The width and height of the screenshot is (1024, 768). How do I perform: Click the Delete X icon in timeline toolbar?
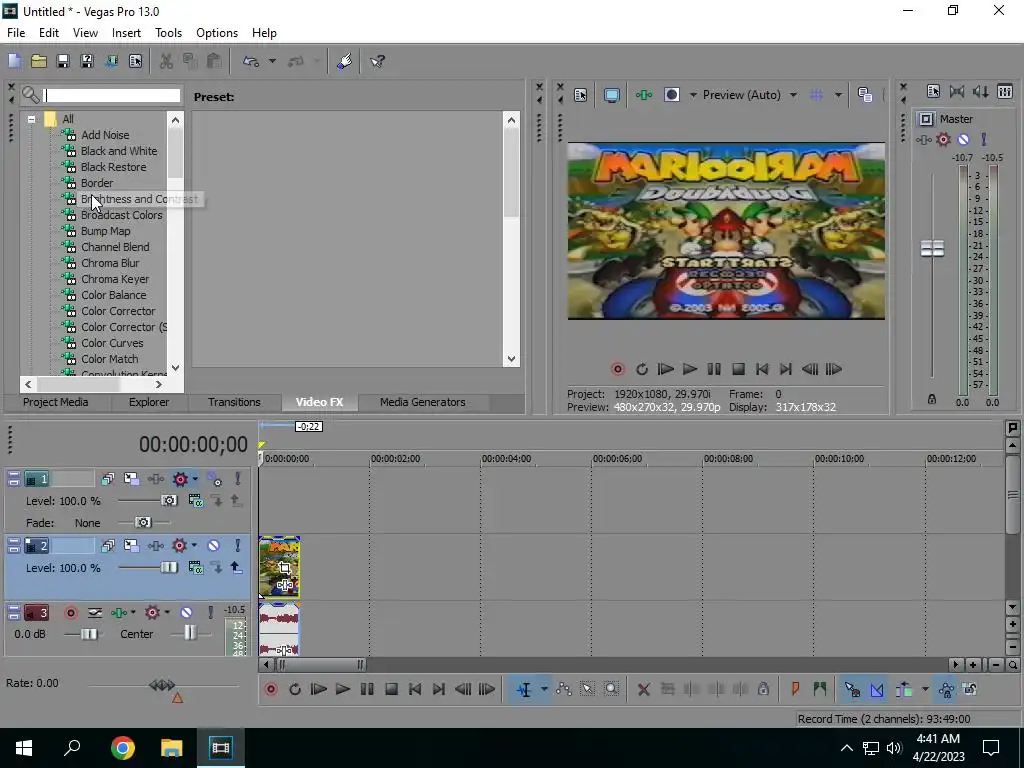coord(643,690)
